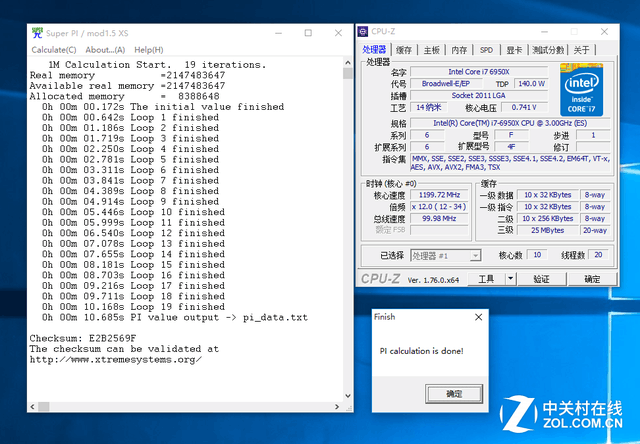Click the Loop 10 finished line
Viewport: 640px width, 444px height.
133,212
